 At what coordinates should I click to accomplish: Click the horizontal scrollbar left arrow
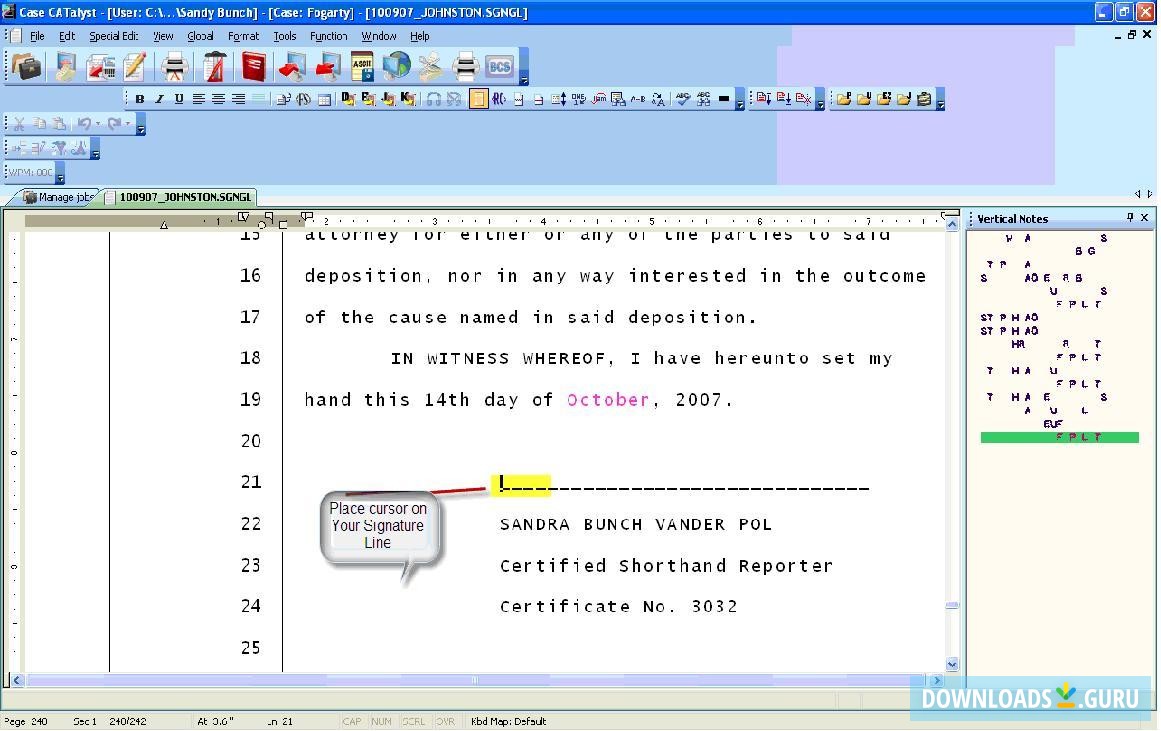click(16, 680)
